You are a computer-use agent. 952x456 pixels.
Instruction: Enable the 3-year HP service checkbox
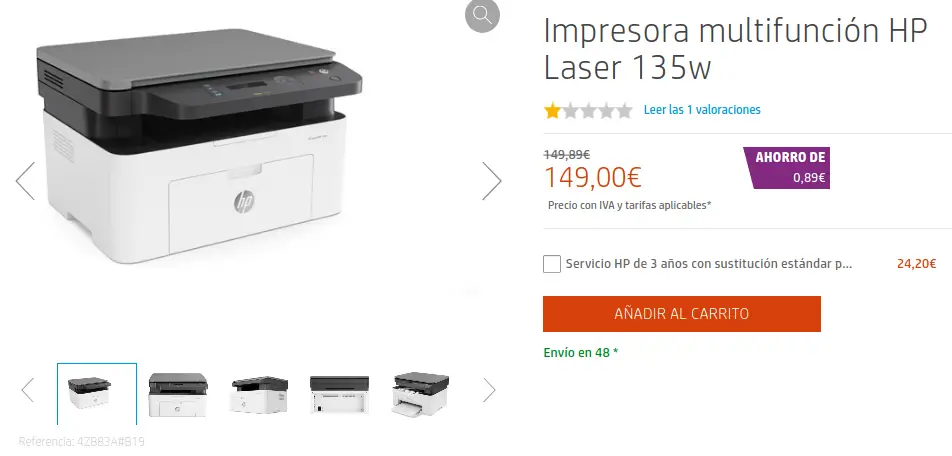[552, 264]
